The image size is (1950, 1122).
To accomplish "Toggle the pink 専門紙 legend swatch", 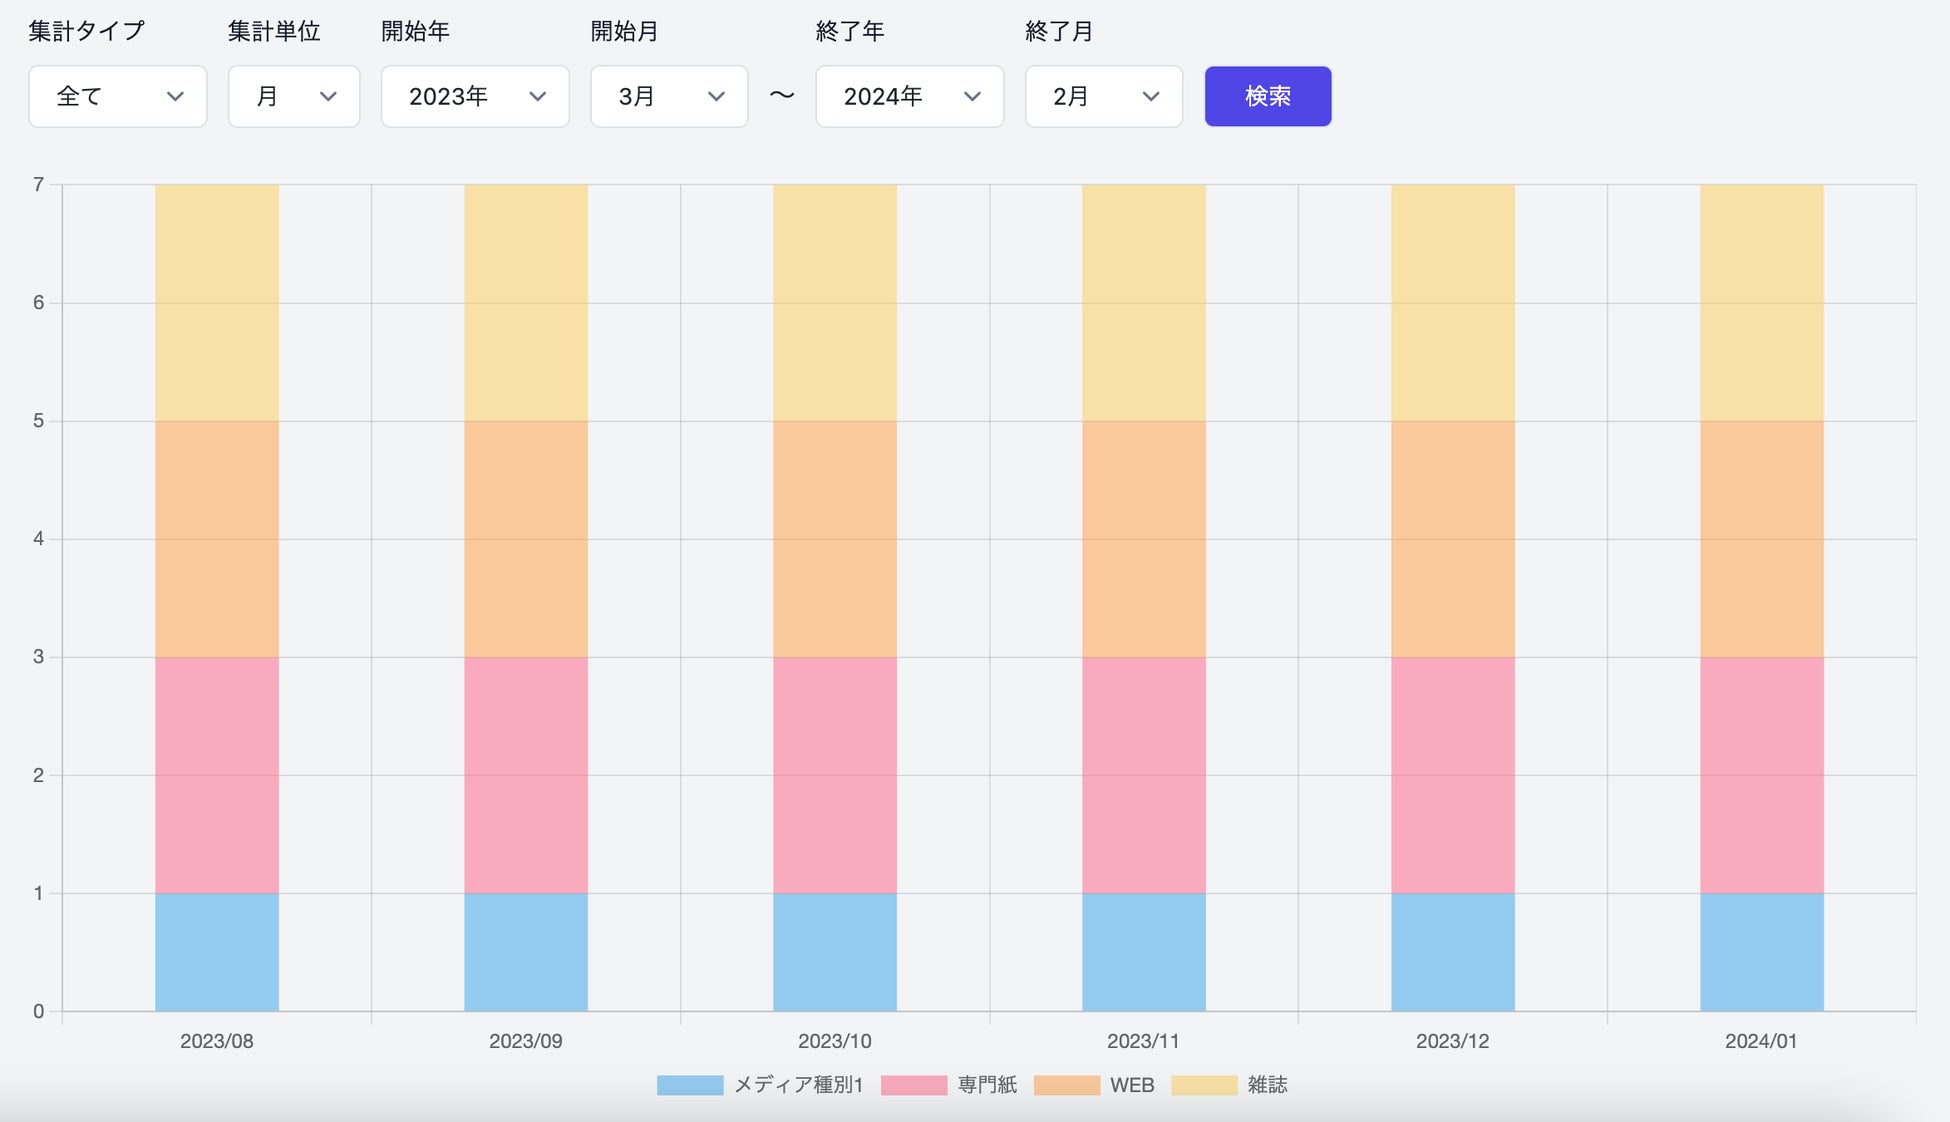I will point(913,1085).
